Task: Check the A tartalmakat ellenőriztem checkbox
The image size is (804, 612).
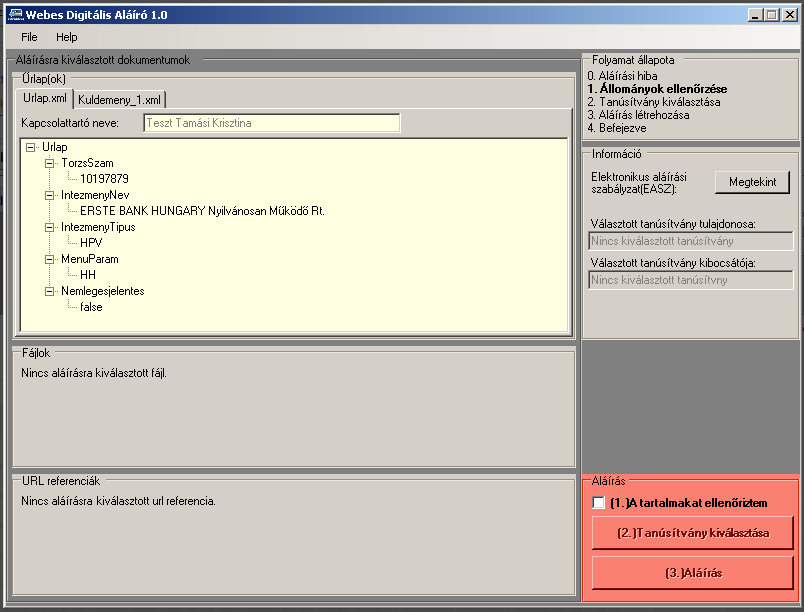Action: (x=598, y=503)
